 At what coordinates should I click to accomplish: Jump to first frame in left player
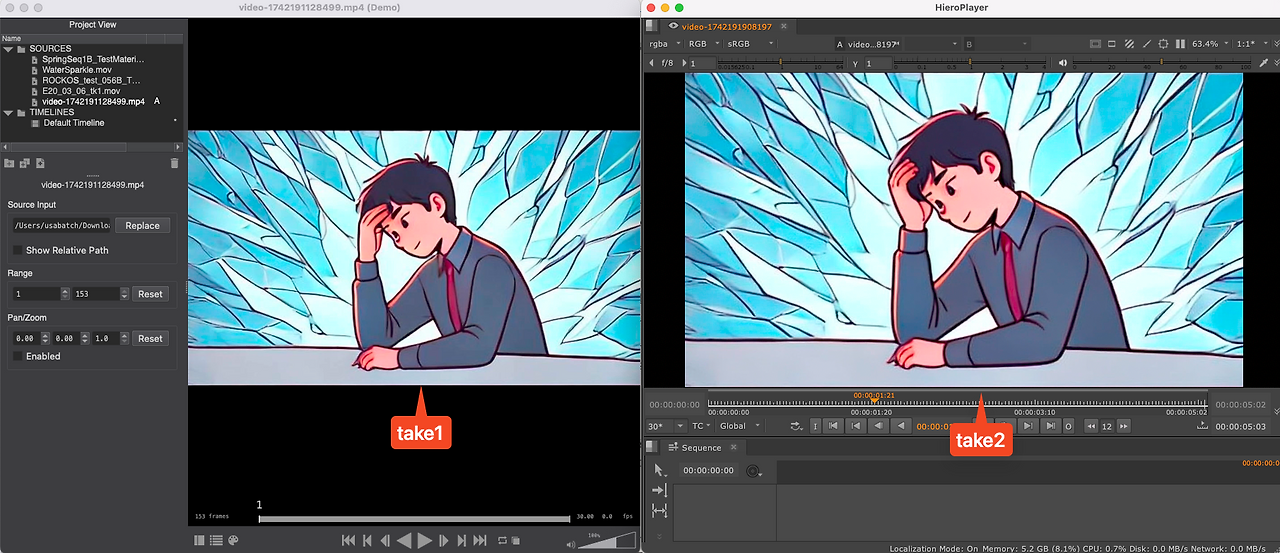click(x=348, y=540)
